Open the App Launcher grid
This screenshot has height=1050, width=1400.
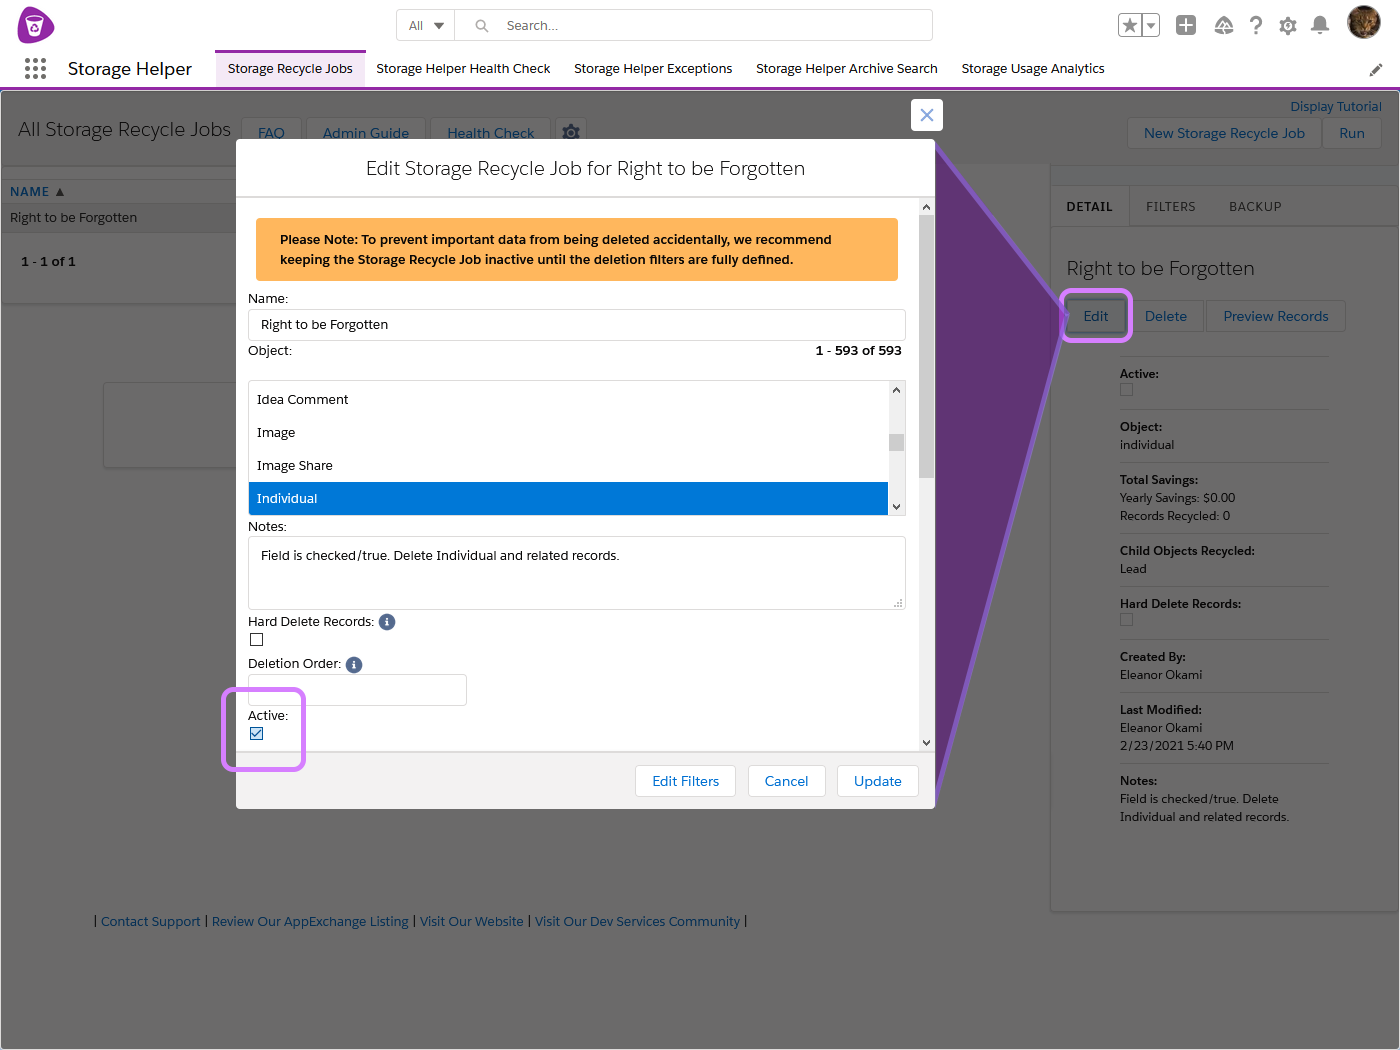coord(35,68)
